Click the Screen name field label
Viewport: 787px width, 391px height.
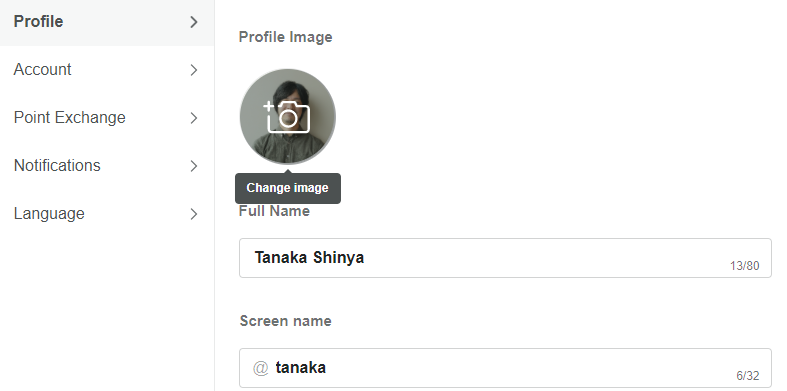pos(286,321)
